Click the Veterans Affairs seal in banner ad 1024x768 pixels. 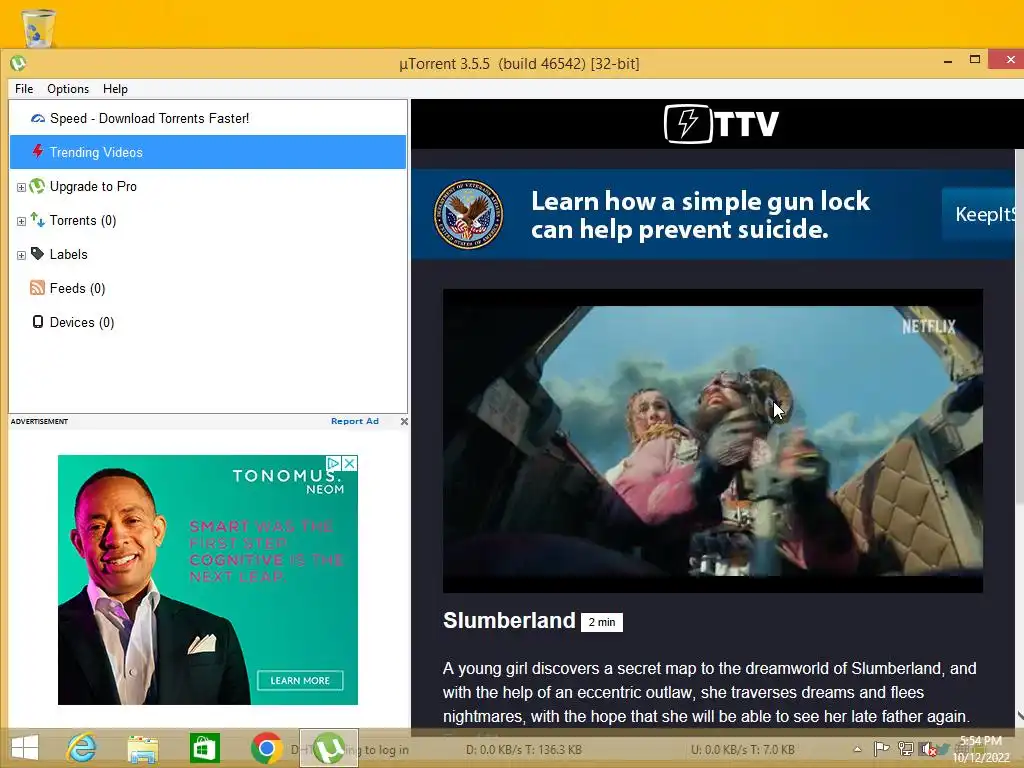(468, 214)
